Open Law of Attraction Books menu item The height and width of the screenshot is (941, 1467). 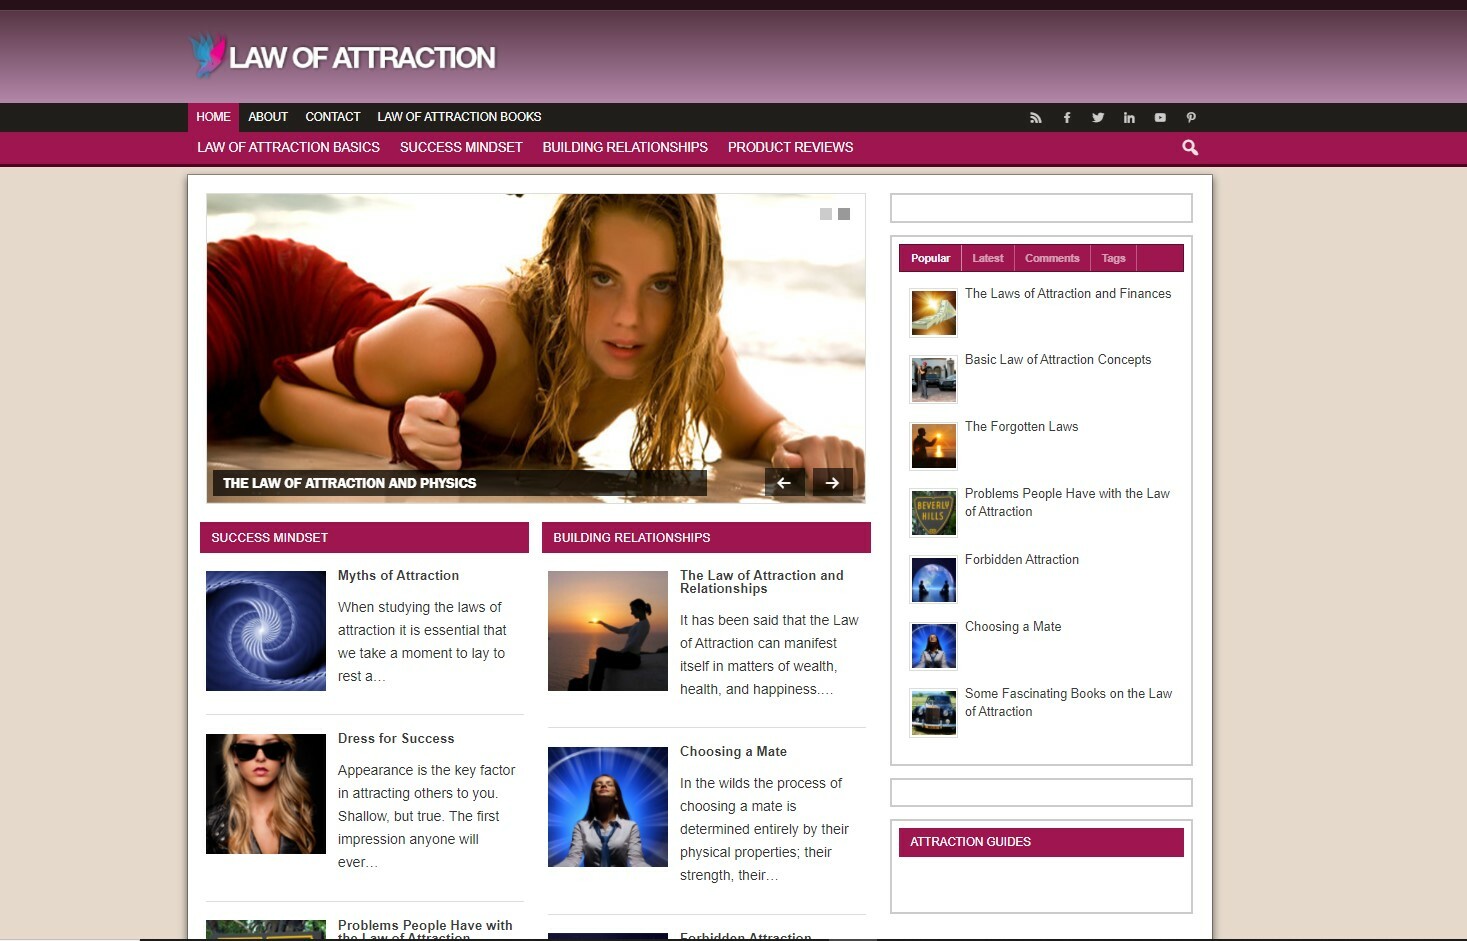tap(459, 117)
